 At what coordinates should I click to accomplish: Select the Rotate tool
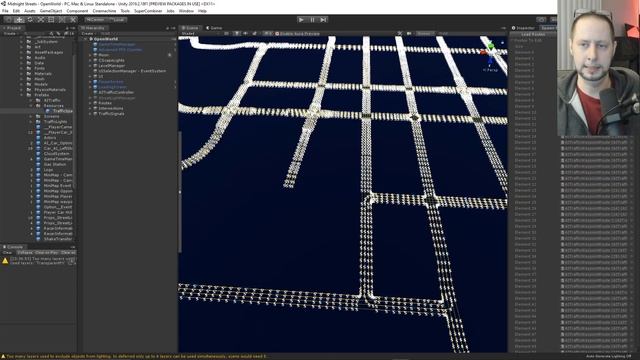(30, 20)
